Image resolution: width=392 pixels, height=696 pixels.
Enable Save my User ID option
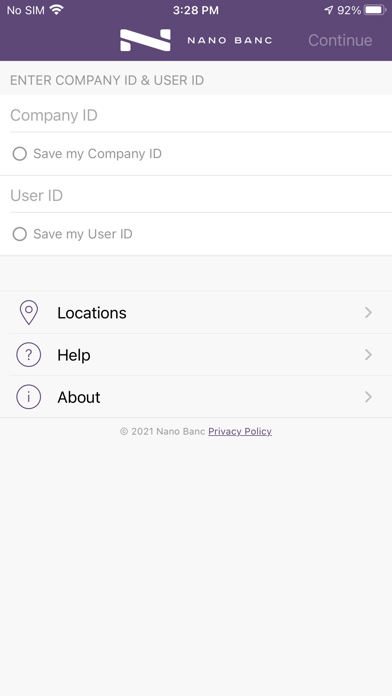pos(20,234)
